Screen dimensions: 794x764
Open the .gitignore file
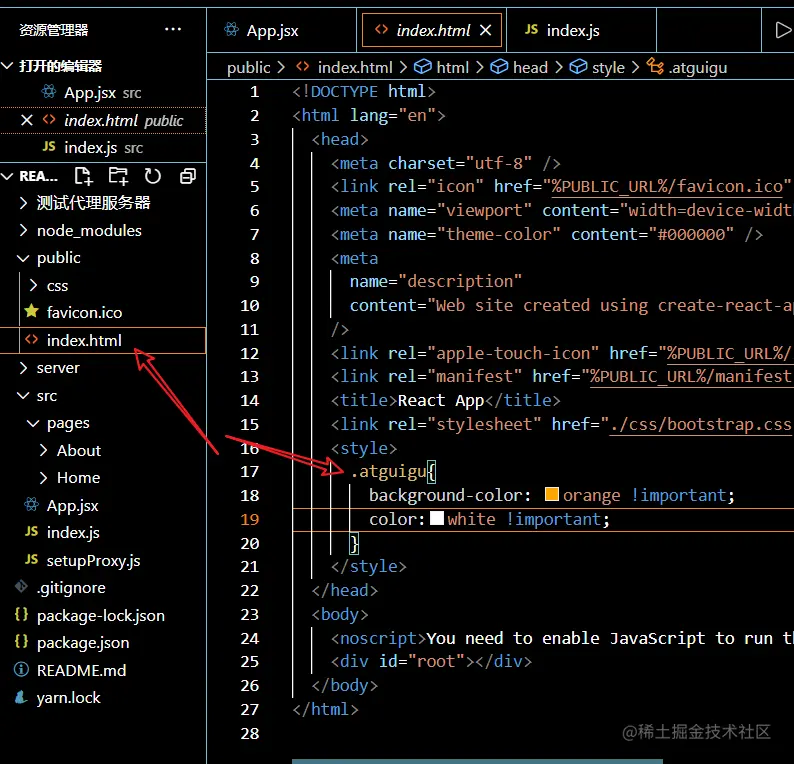pos(103,588)
